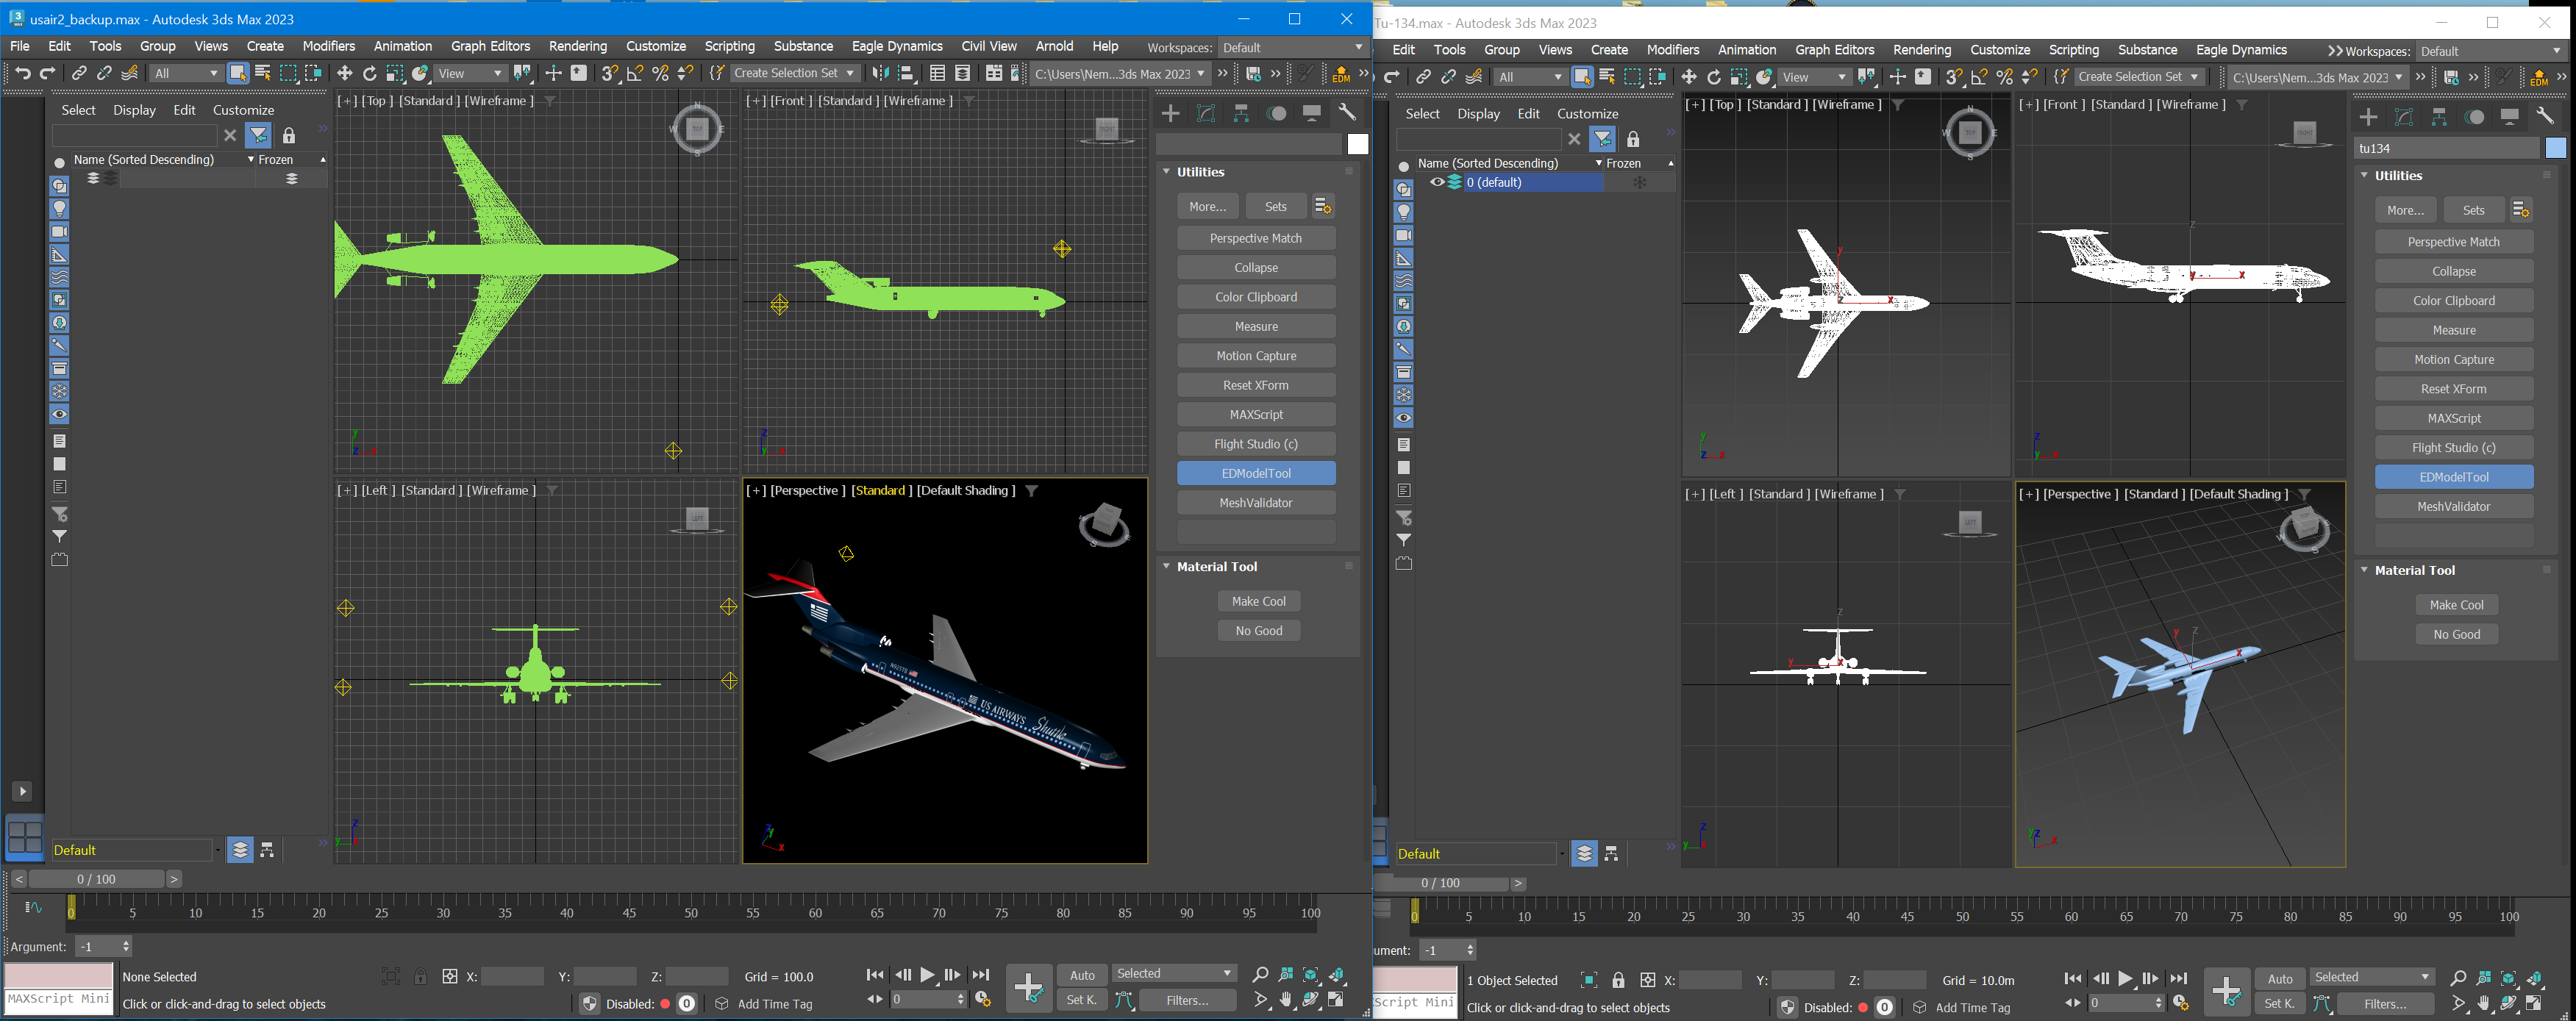
Task: Click the 0 / 100 time slider in usair2_backup
Action: point(96,879)
